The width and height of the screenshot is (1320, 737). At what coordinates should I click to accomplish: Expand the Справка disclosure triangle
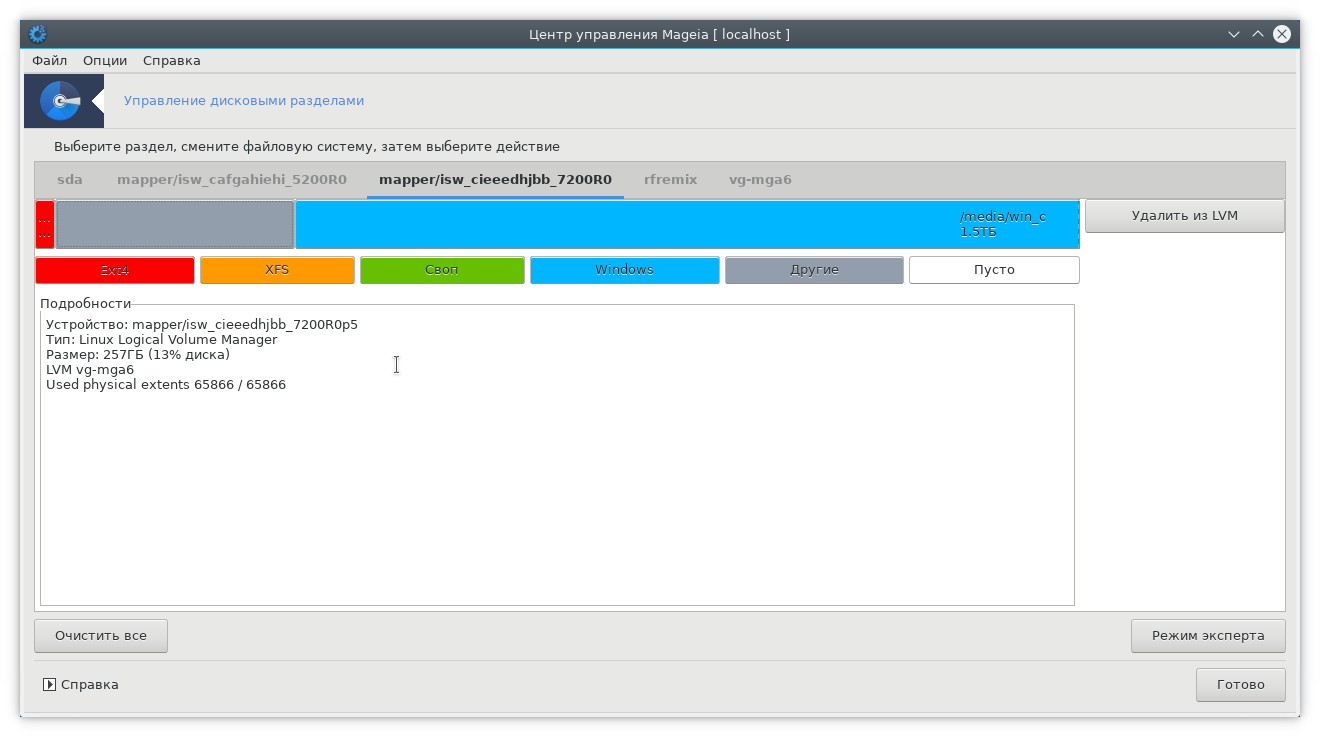49,685
